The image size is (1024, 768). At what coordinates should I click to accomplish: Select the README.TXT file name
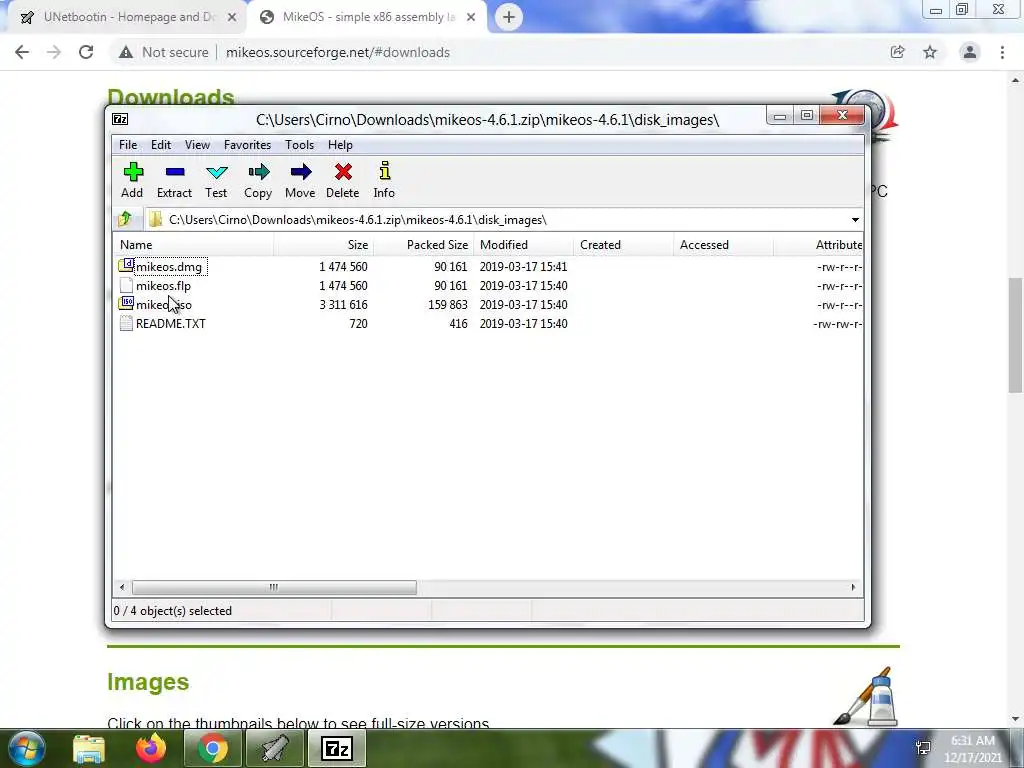coord(170,323)
